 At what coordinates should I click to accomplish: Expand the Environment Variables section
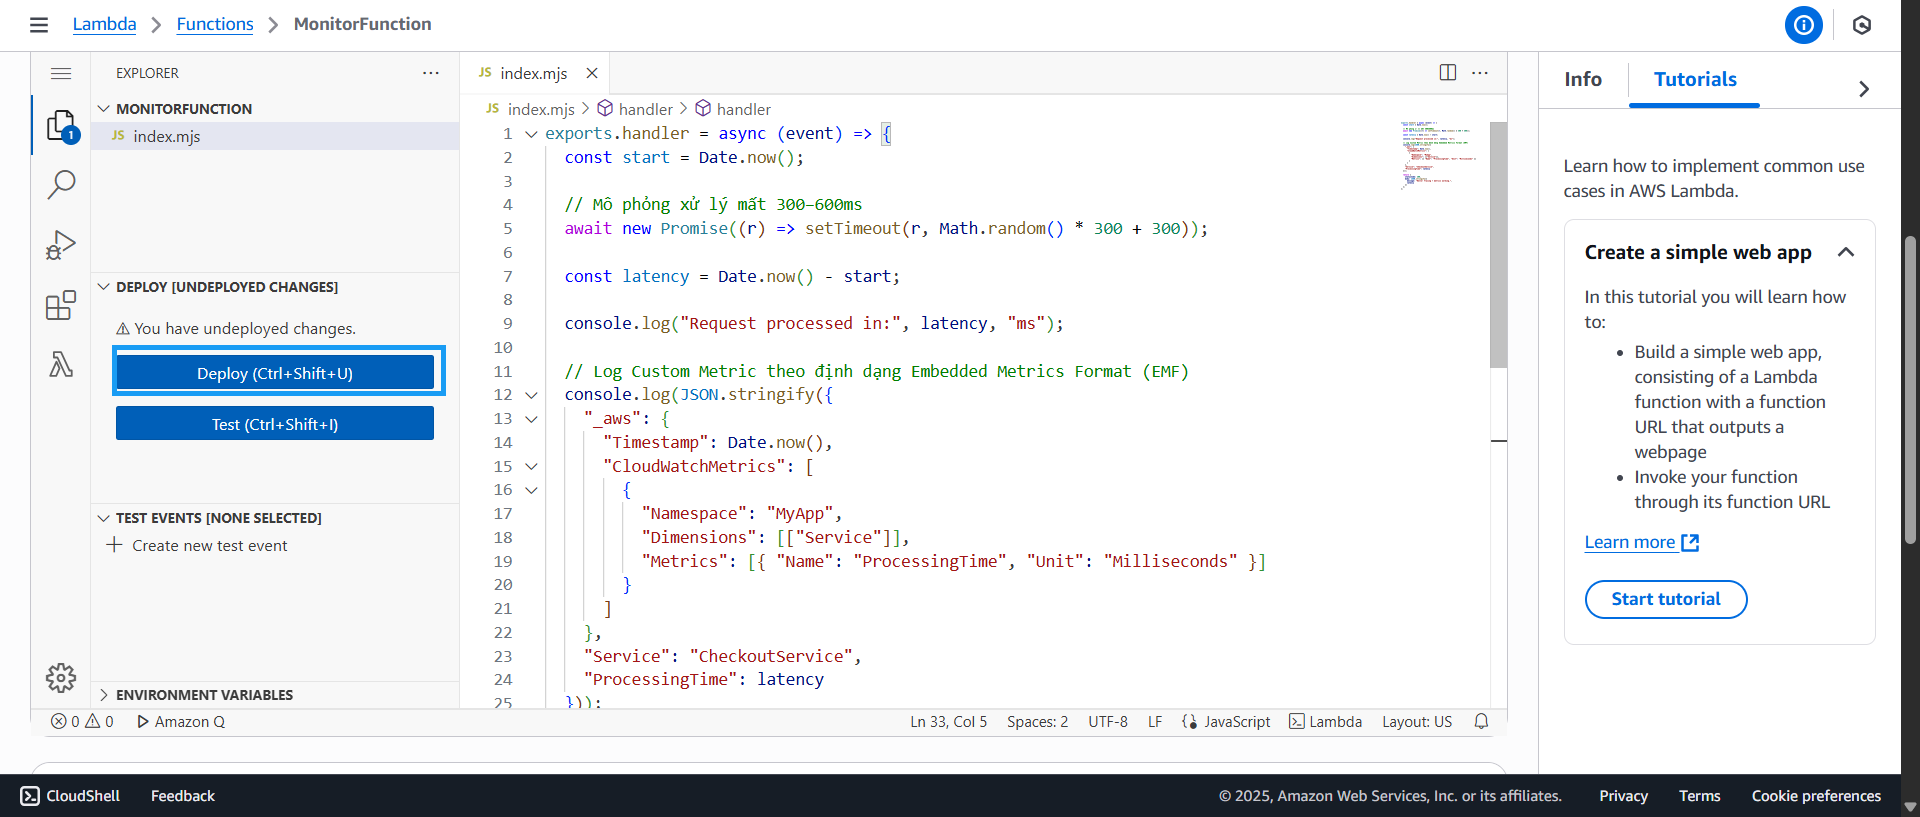pyautogui.click(x=204, y=695)
